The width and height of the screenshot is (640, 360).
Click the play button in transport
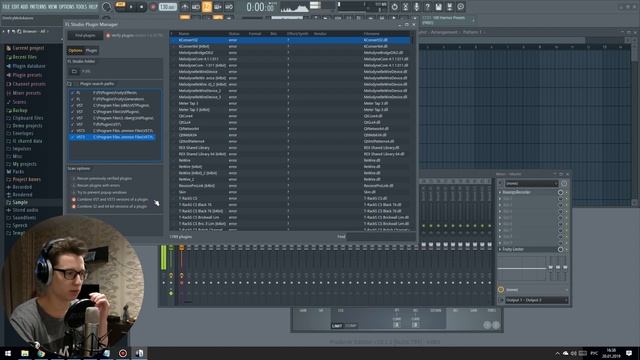click(x=131, y=7)
